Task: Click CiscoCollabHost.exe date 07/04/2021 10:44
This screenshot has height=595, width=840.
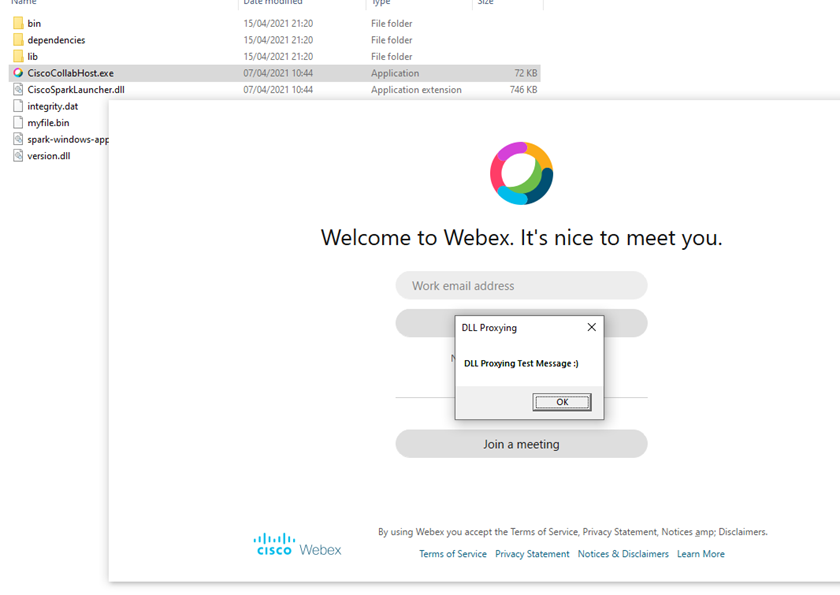Action: 278,73
